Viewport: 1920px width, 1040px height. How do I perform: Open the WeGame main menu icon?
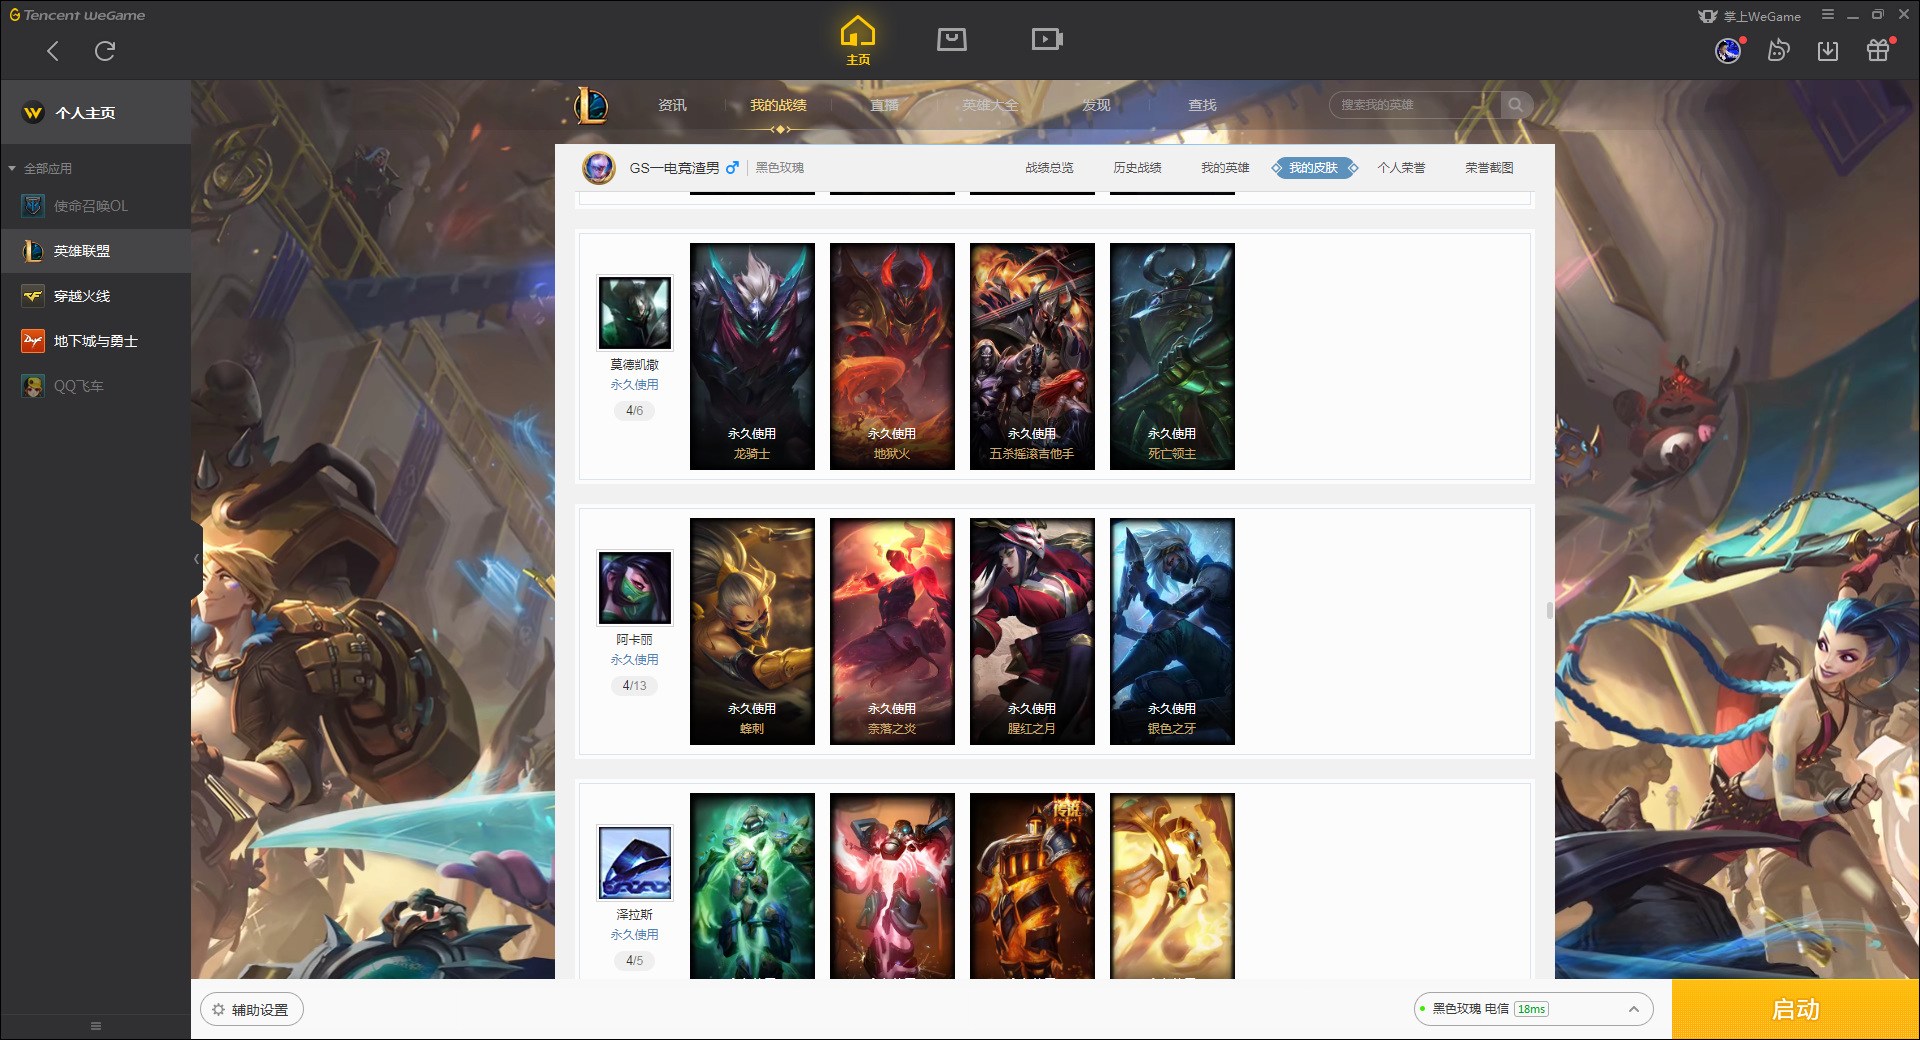(x=1828, y=15)
